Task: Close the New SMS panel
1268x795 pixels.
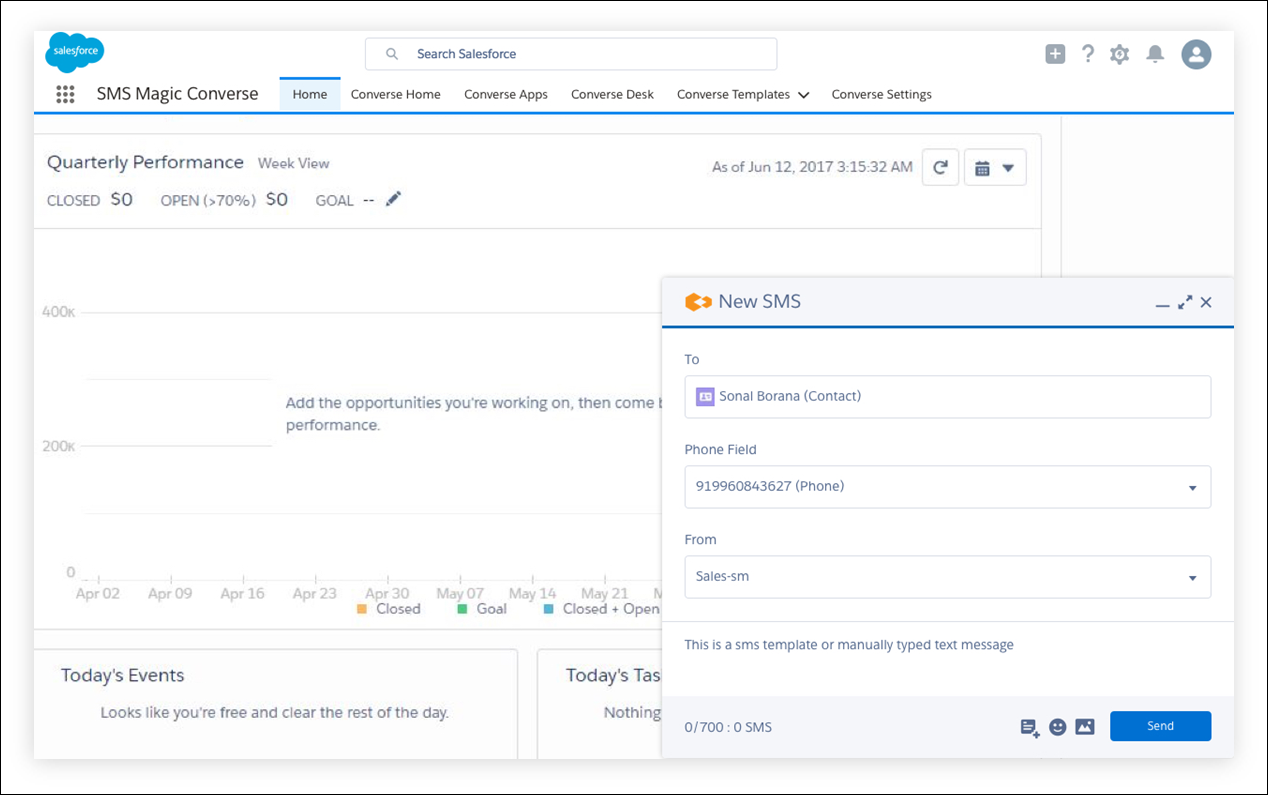Action: (x=1206, y=302)
